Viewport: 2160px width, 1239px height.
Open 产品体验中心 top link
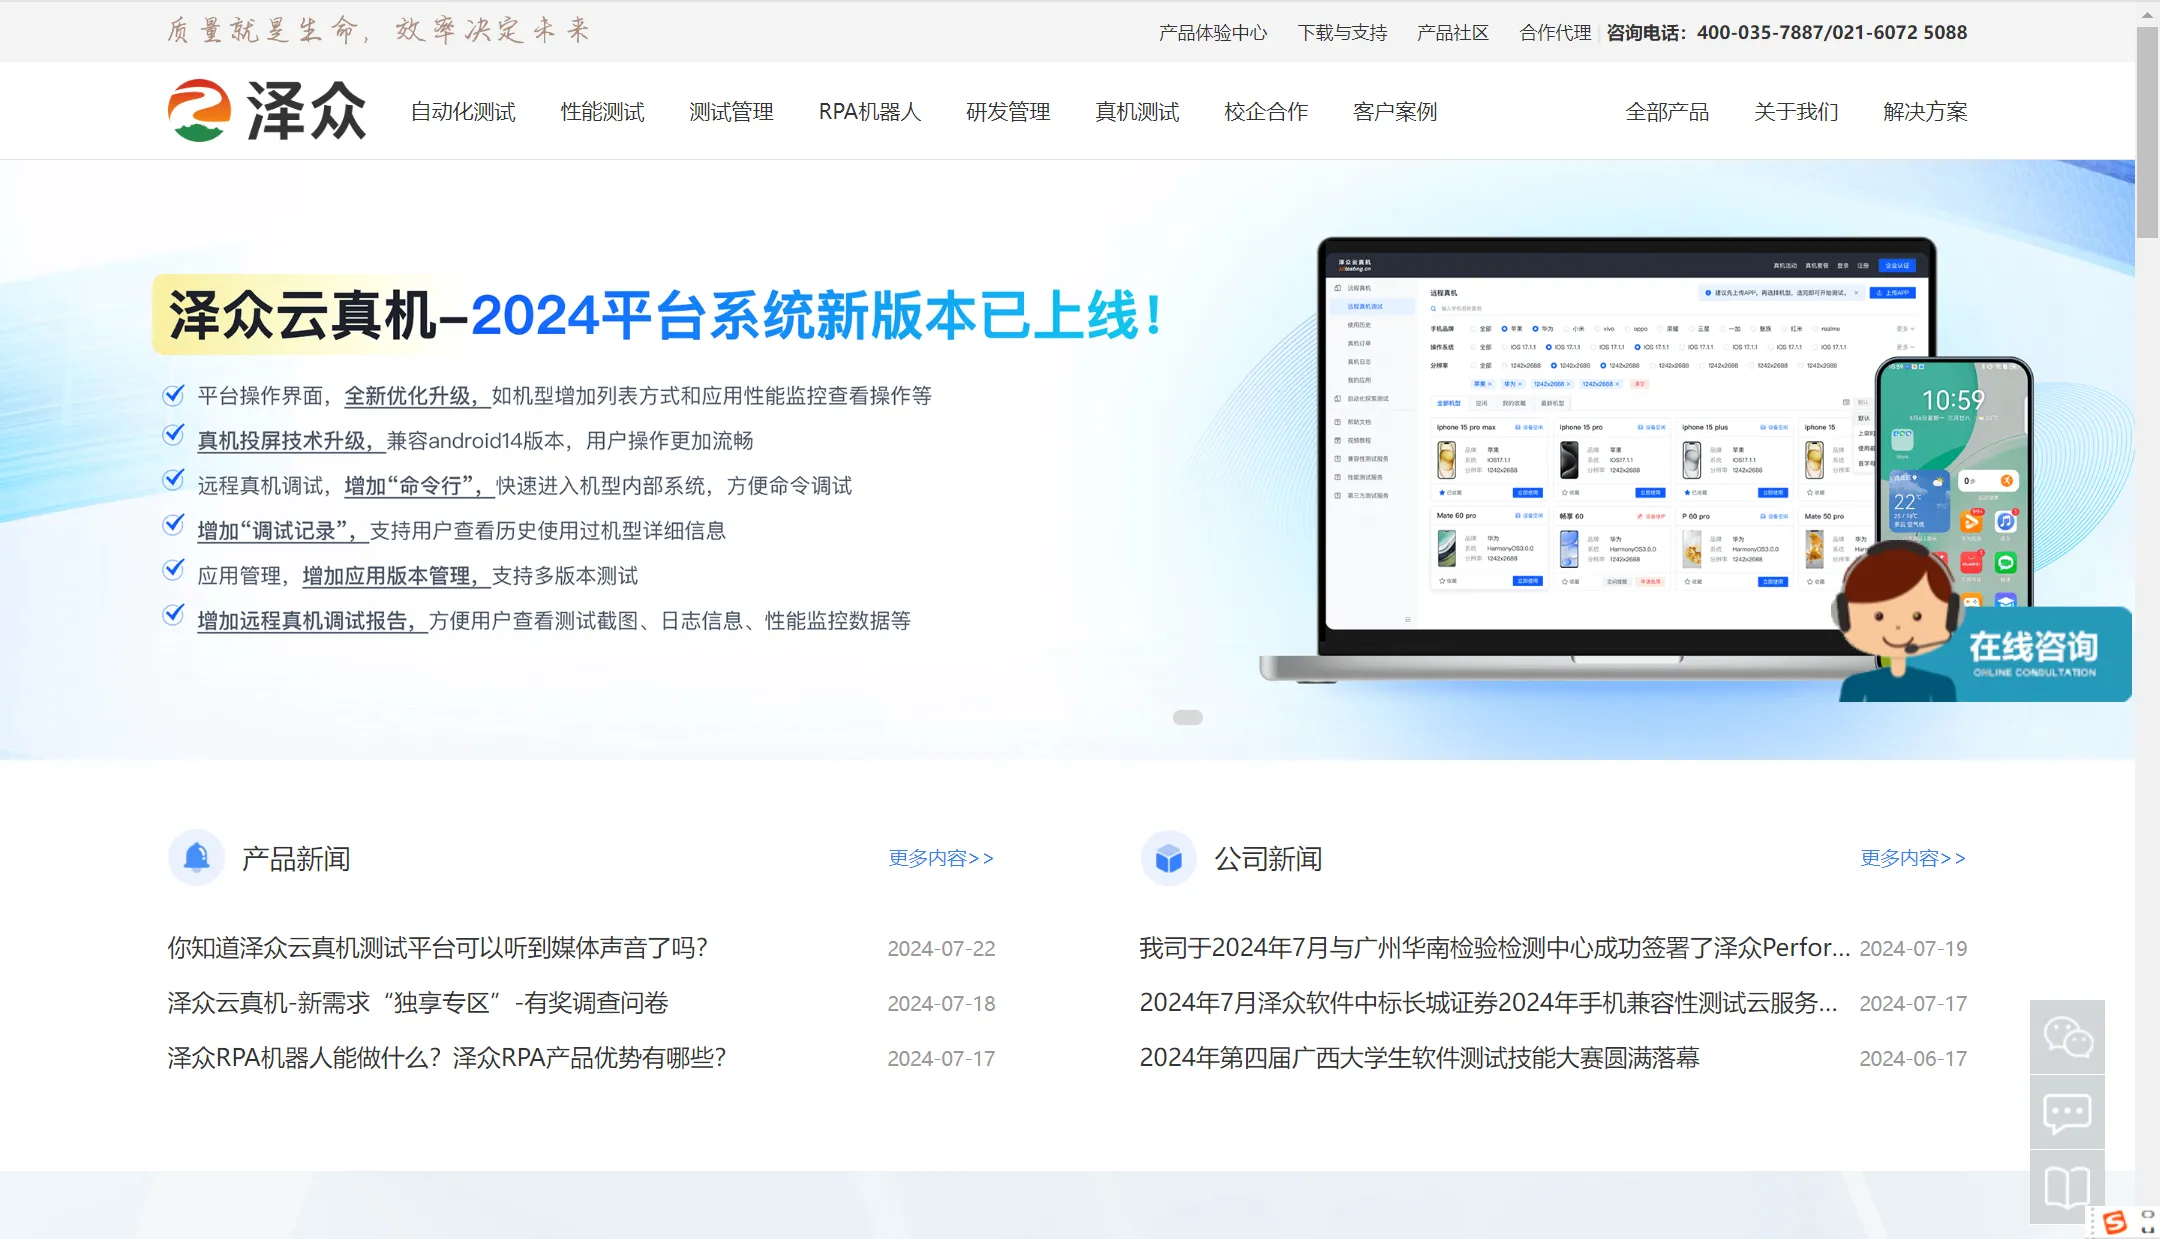(x=1212, y=33)
